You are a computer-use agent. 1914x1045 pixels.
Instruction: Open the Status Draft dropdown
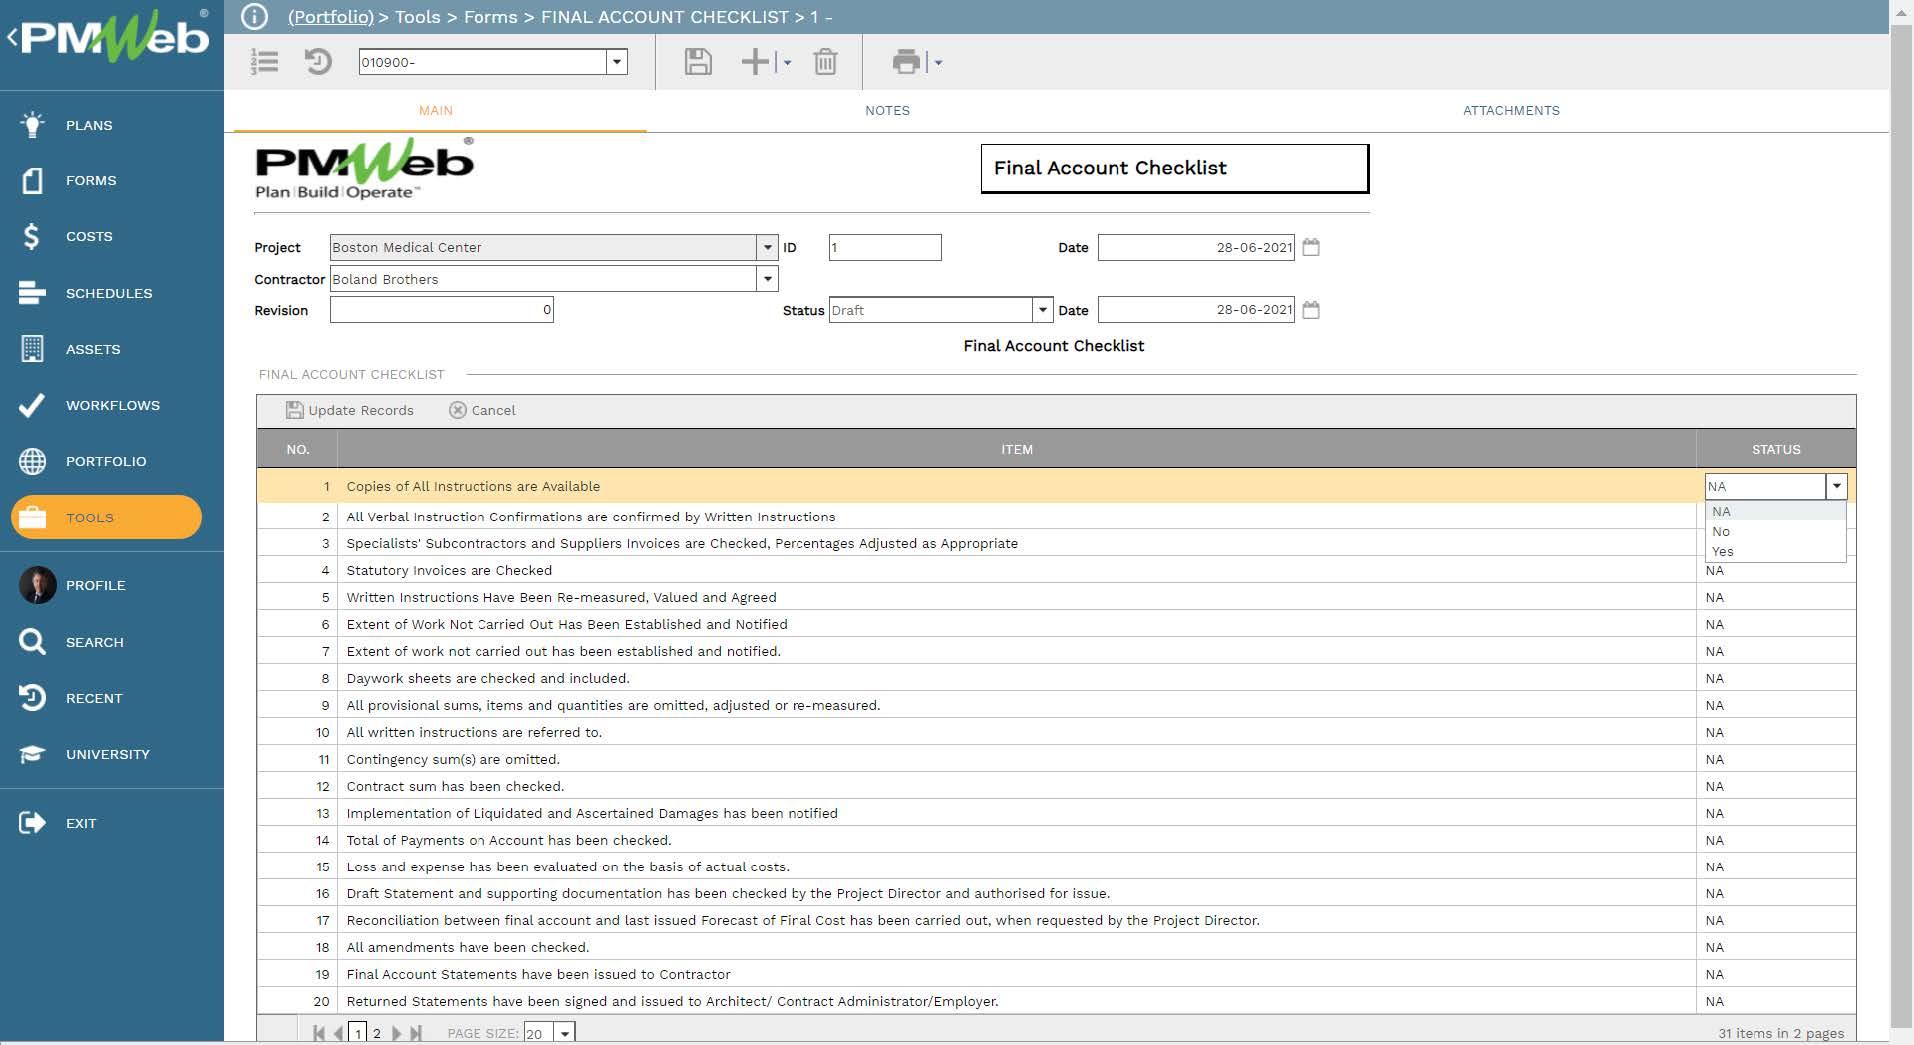pyautogui.click(x=1042, y=310)
